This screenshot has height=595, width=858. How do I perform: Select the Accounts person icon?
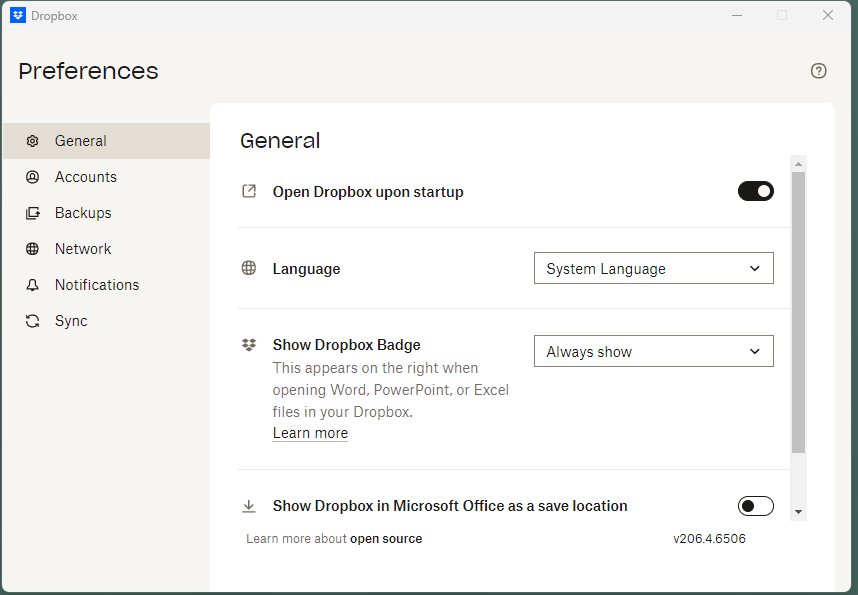(32, 177)
